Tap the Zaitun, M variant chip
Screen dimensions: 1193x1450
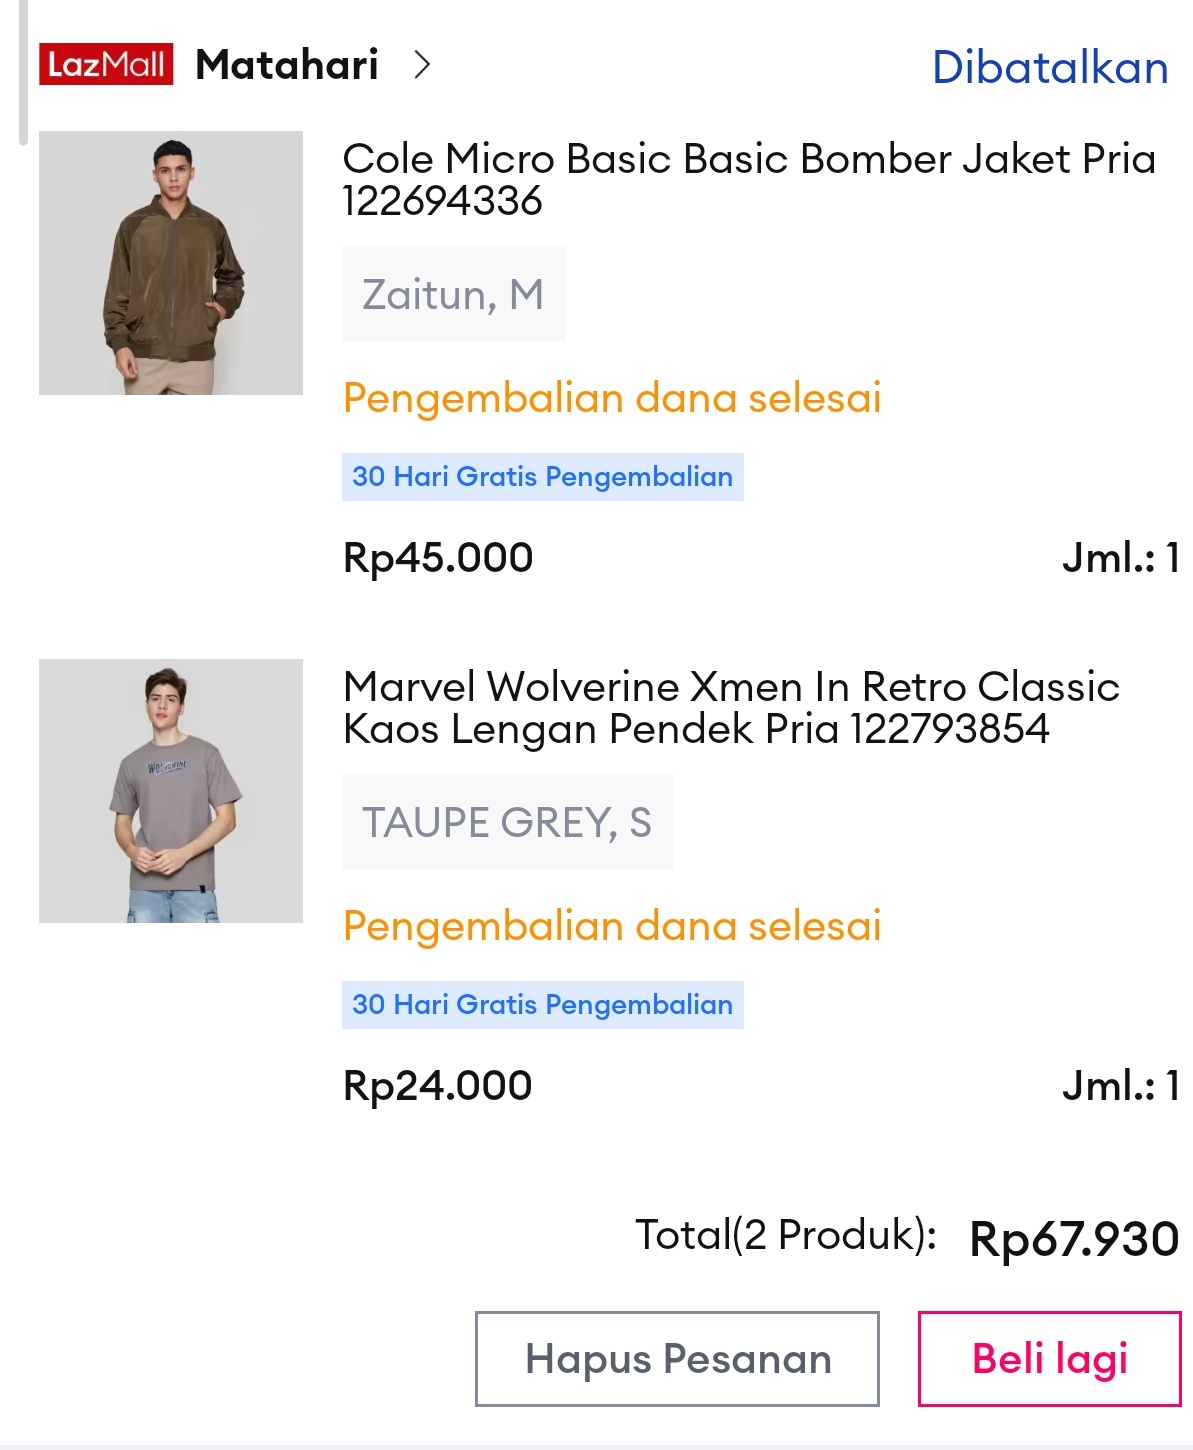tap(453, 295)
